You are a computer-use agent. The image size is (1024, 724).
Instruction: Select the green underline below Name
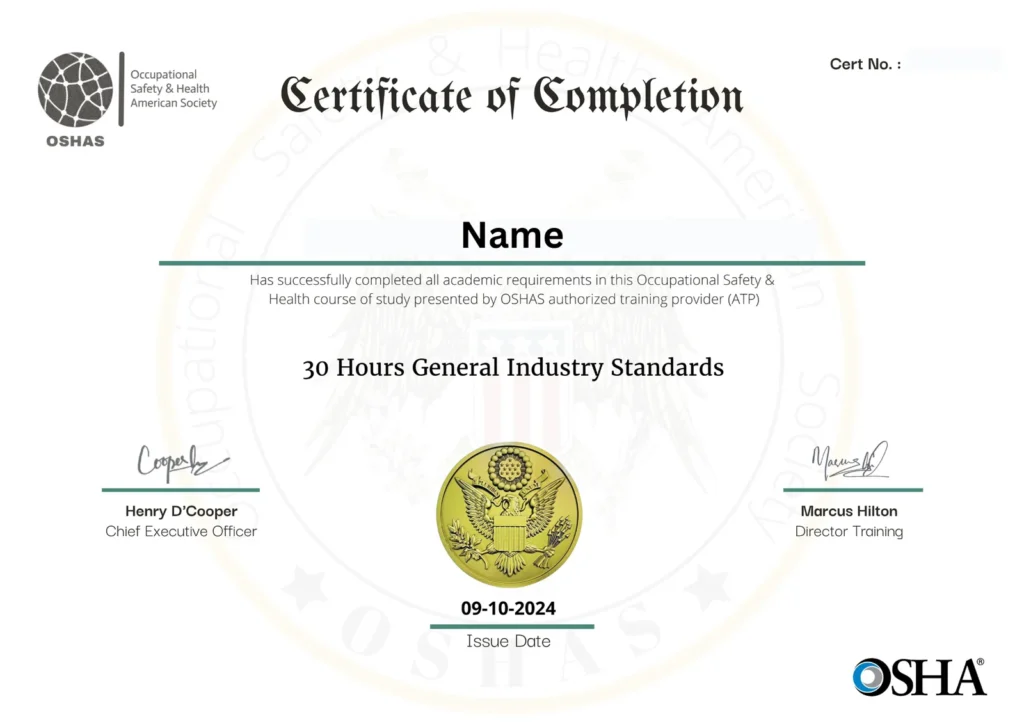point(511,262)
